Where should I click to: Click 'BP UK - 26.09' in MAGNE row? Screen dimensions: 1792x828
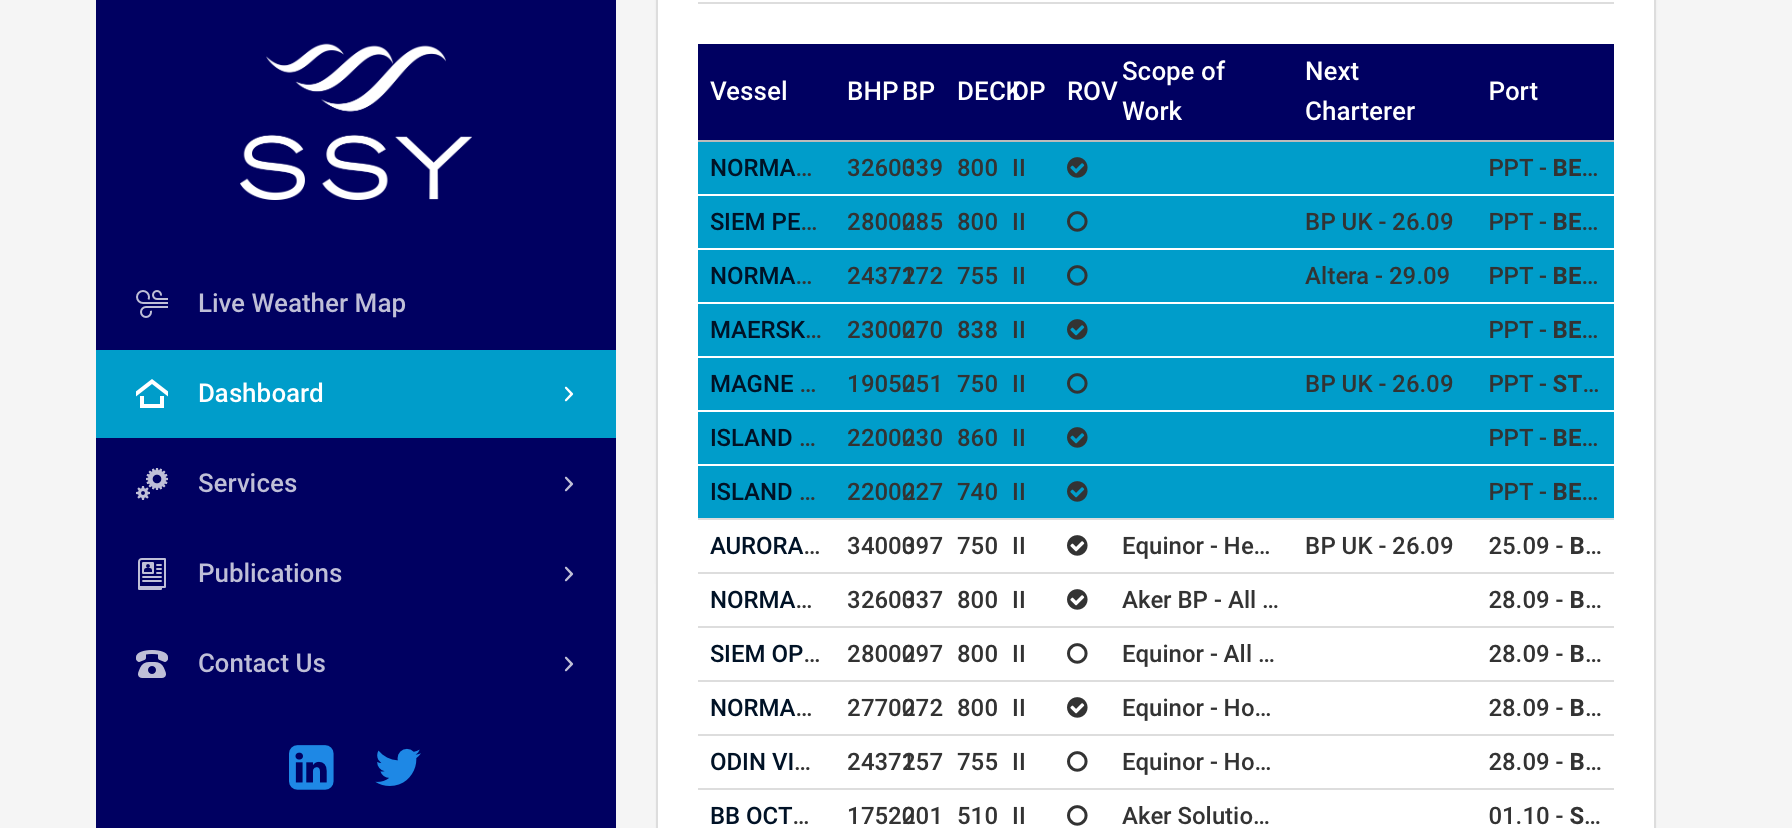(1379, 384)
